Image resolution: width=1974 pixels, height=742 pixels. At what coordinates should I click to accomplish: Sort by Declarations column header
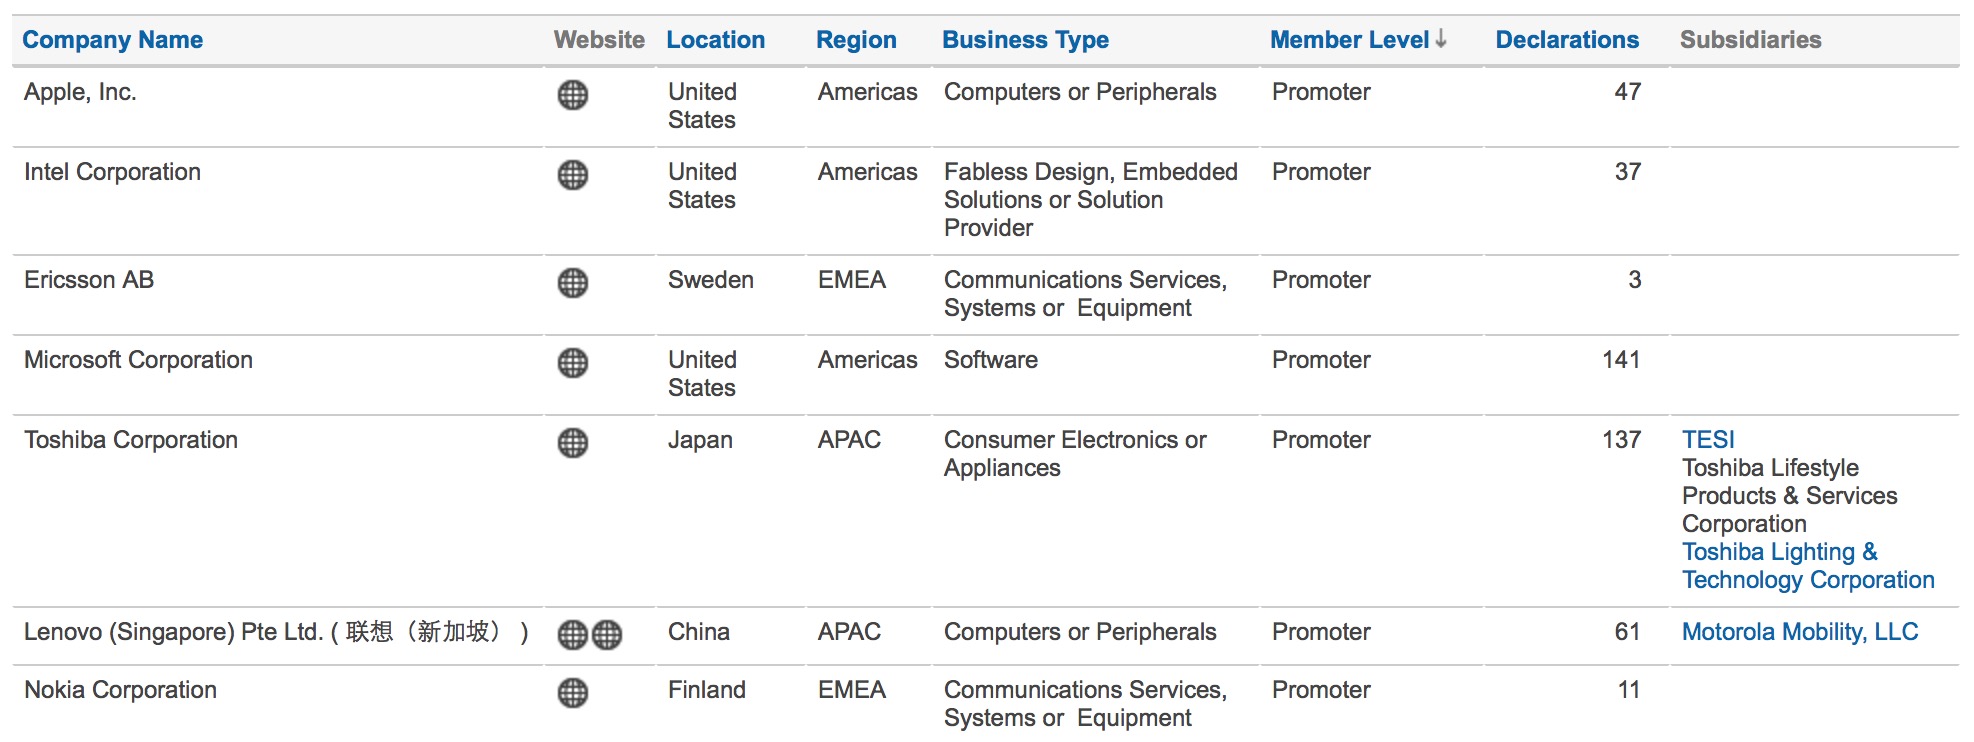click(x=1567, y=40)
